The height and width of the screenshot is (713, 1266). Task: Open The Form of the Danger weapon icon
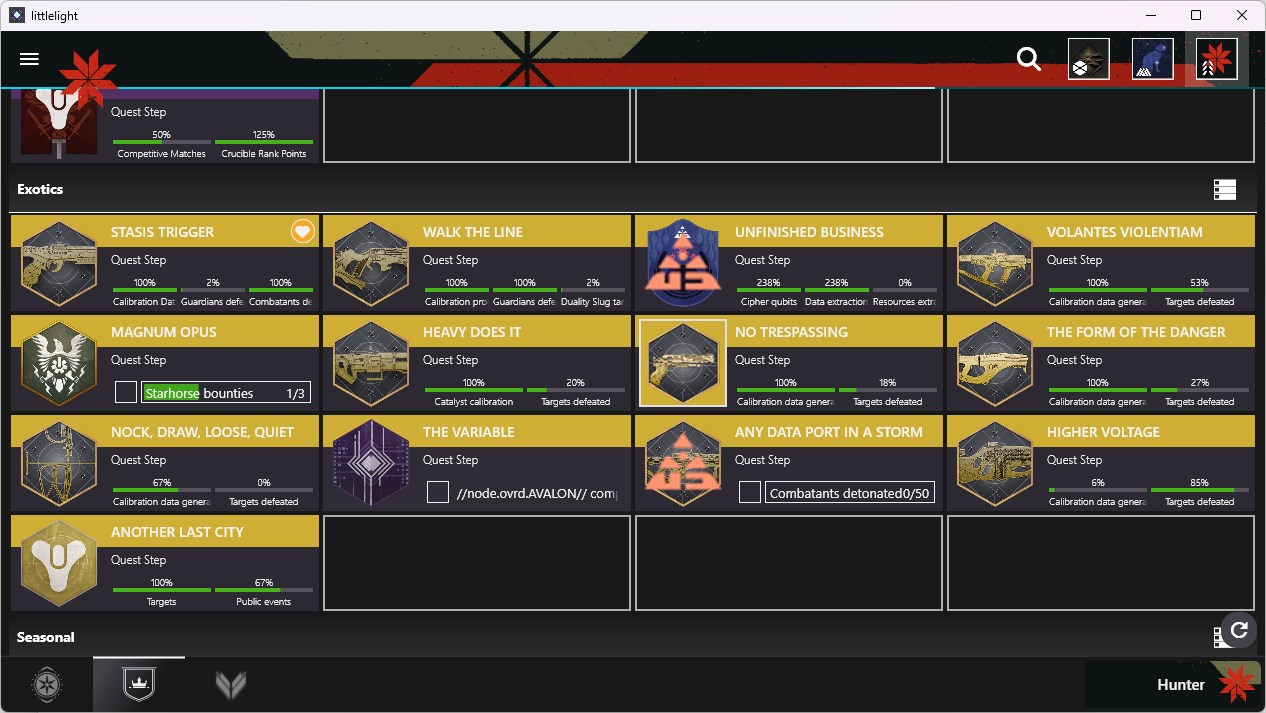995,364
